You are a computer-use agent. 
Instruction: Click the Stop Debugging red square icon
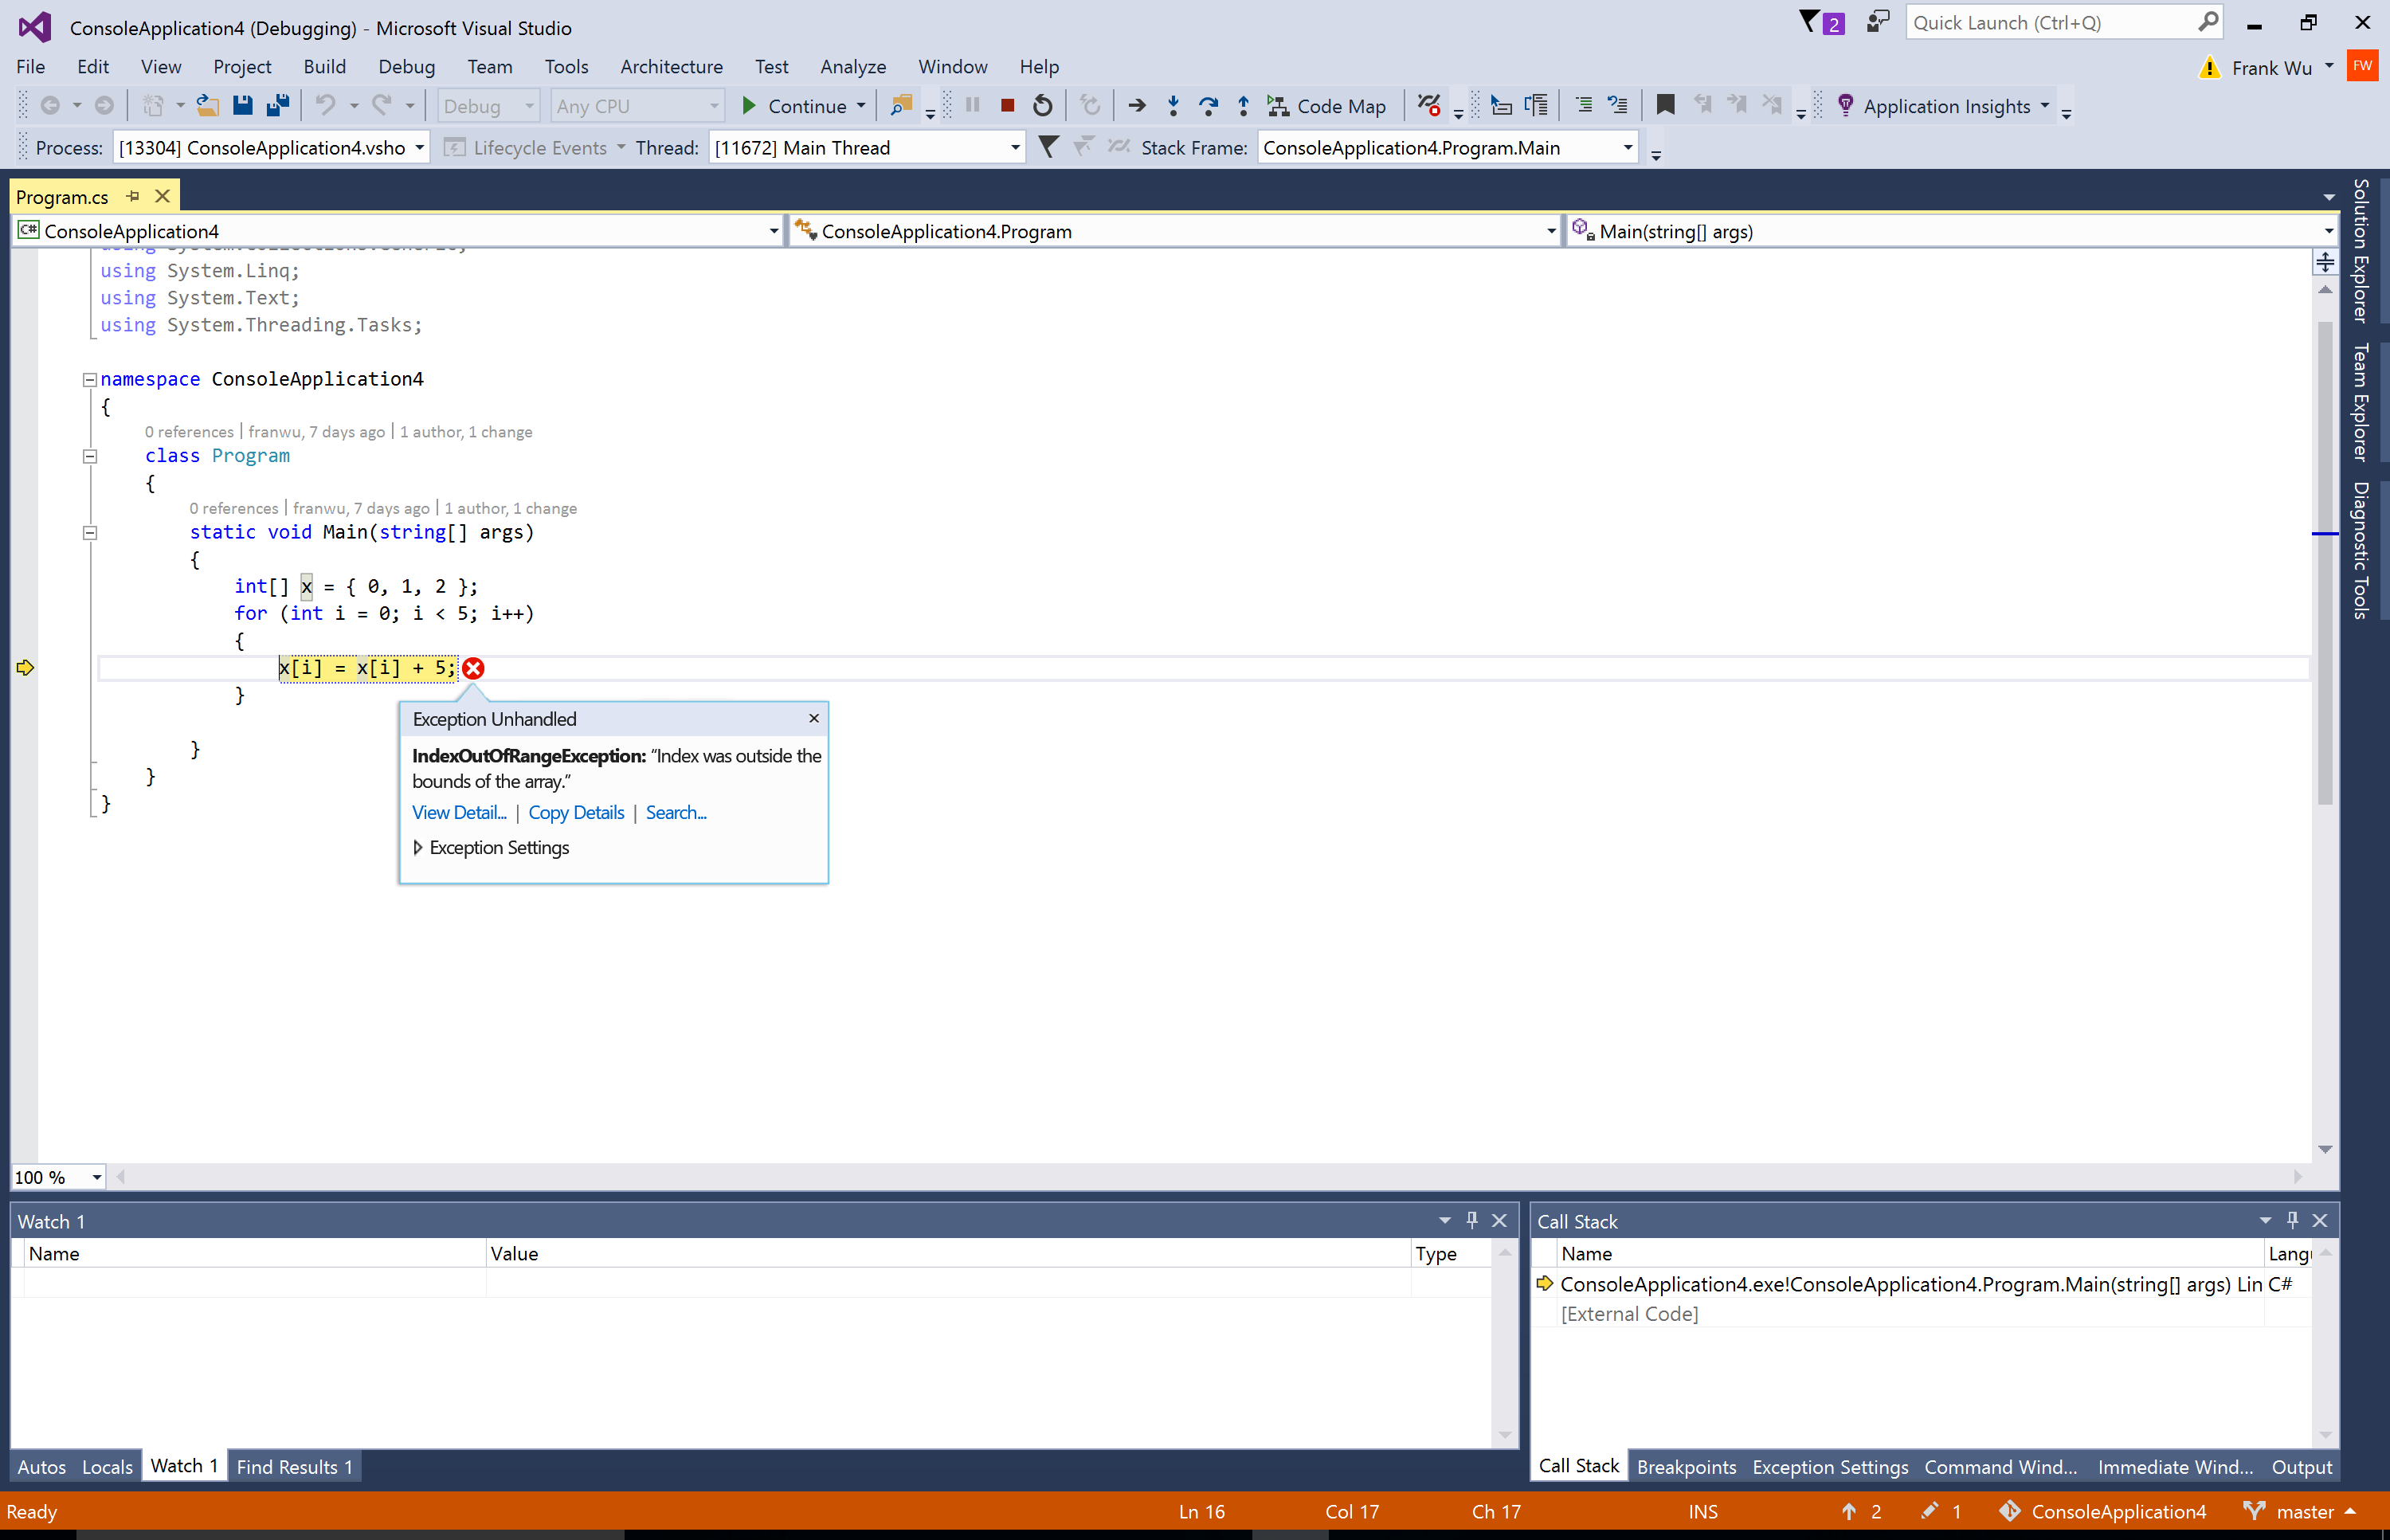[x=1007, y=106]
